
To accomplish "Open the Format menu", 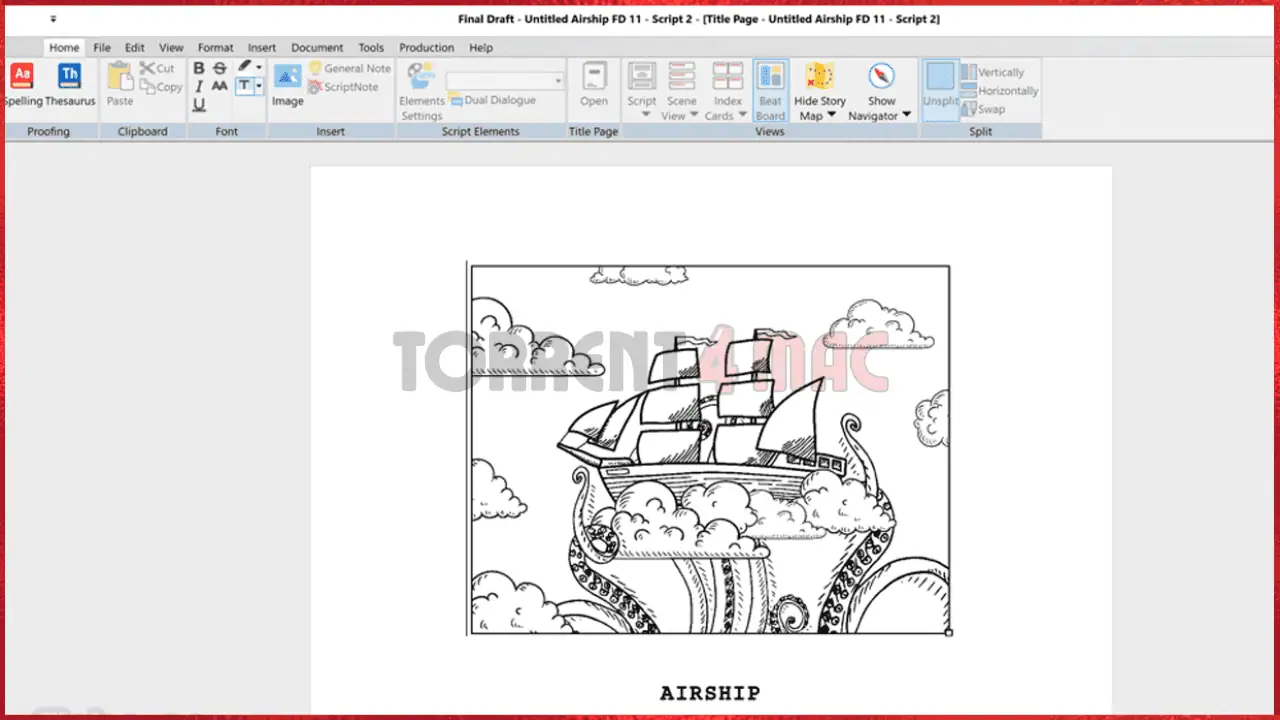I will pyautogui.click(x=215, y=47).
